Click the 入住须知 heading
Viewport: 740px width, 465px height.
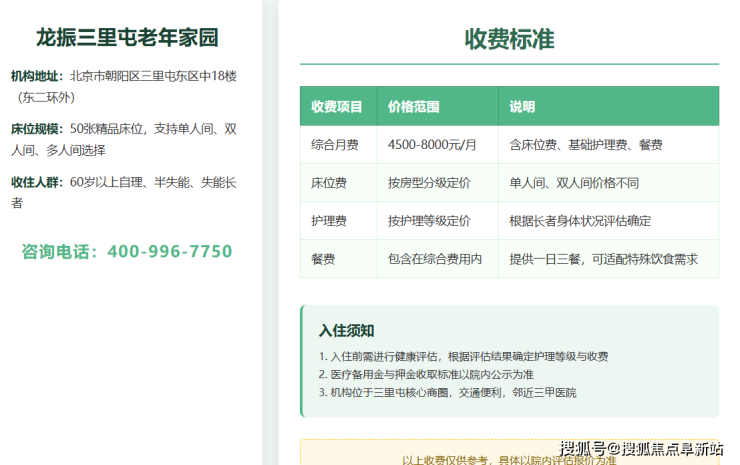tap(346, 330)
